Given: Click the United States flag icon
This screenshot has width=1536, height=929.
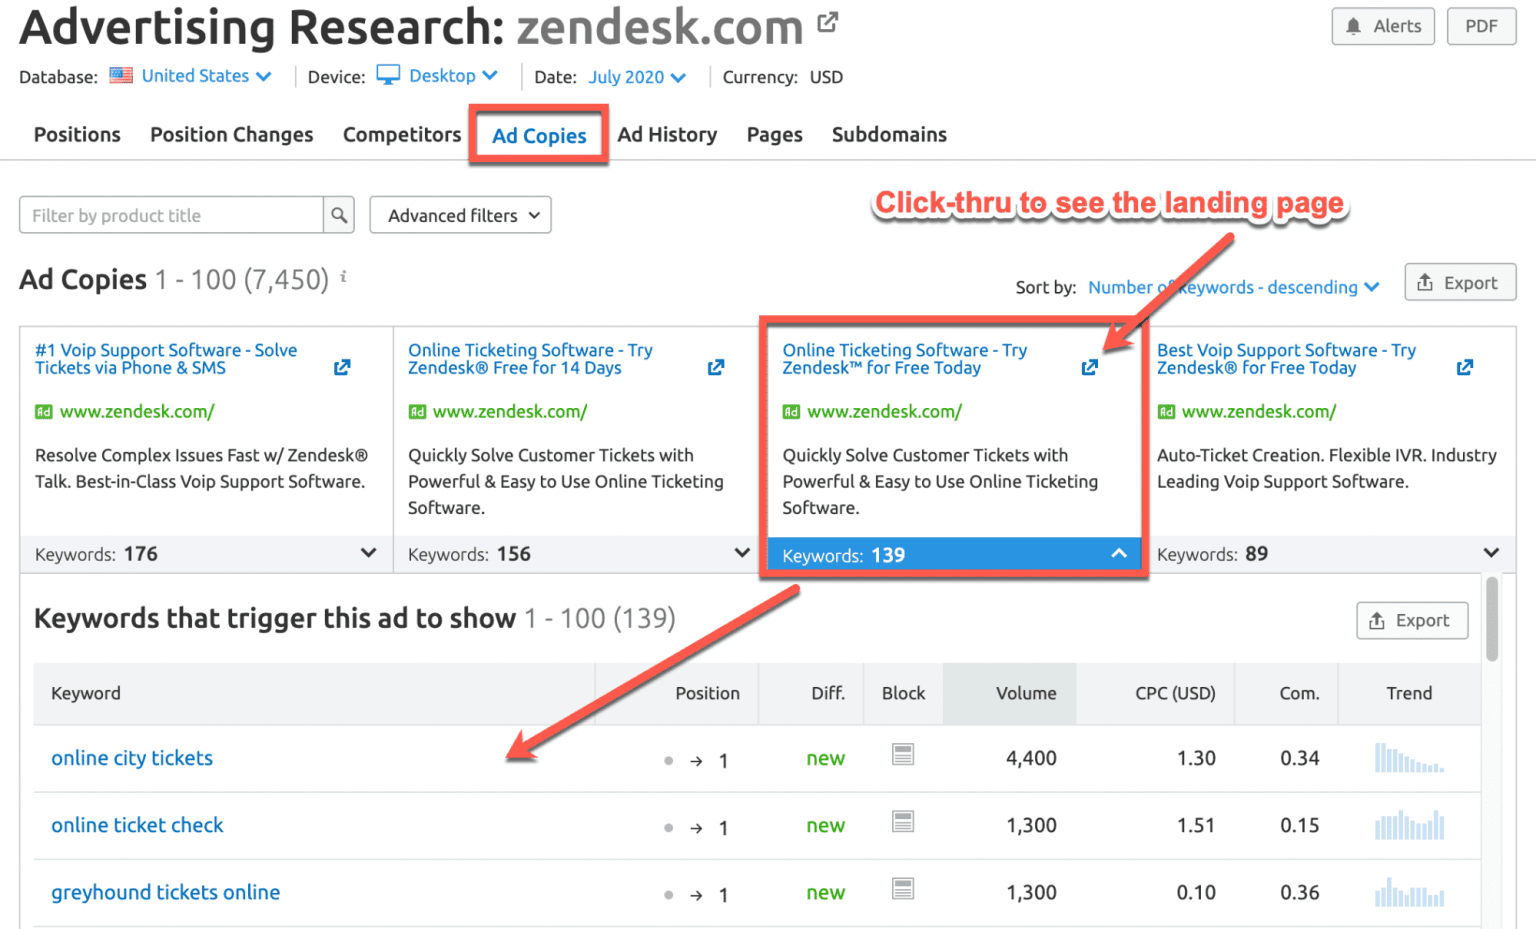Looking at the screenshot, I should pyautogui.click(x=120, y=74).
